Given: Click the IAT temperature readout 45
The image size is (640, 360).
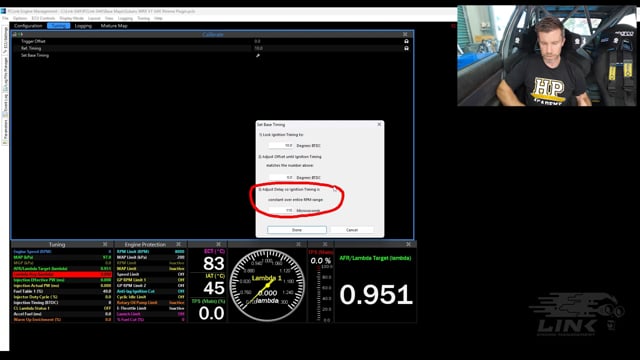Looking at the screenshot, I should click(213, 289).
